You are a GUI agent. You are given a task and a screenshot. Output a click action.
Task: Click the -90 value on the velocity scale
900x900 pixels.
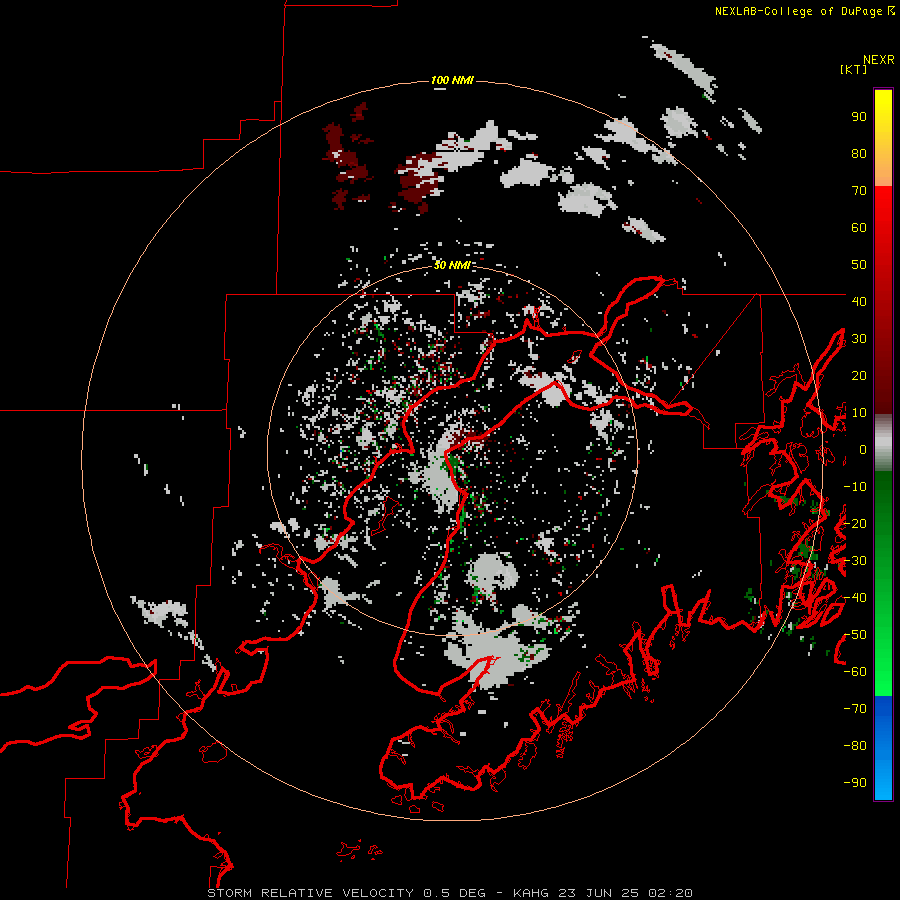click(x=855, y=783)
